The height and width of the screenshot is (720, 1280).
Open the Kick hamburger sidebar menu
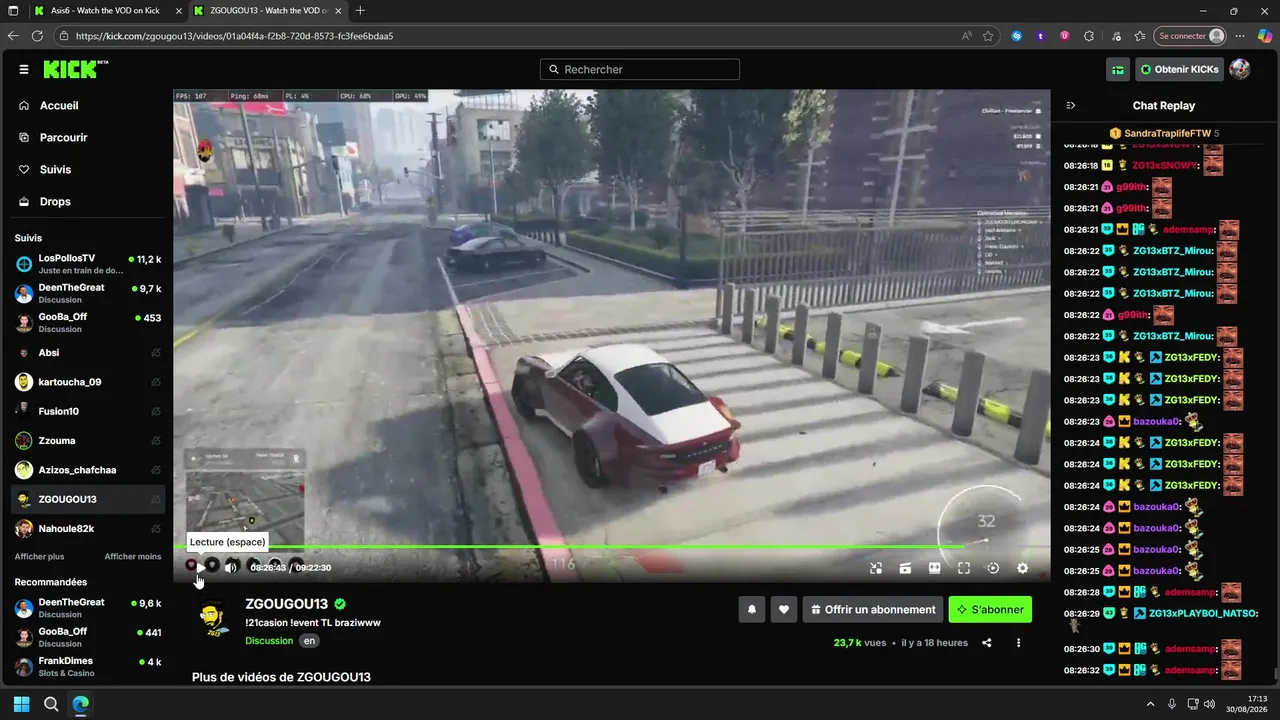24,69
